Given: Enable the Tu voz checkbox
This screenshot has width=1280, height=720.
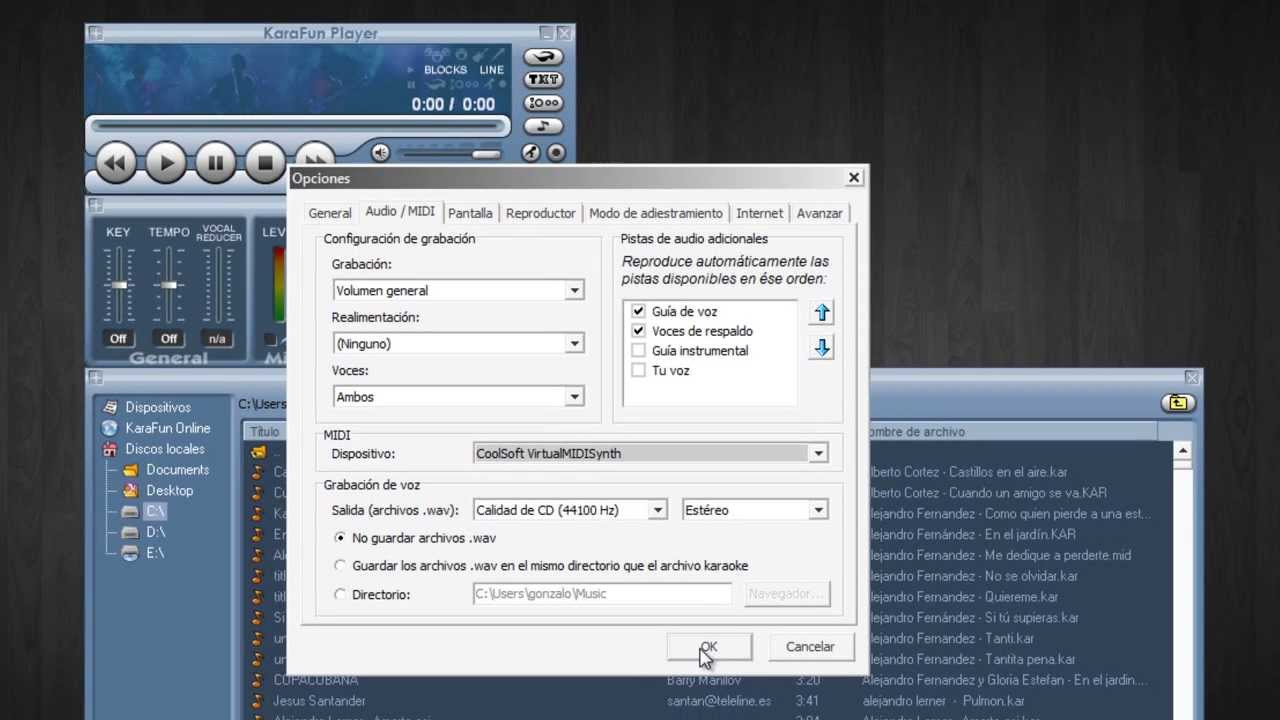Looking at the screenshot, I should (638, 370).
